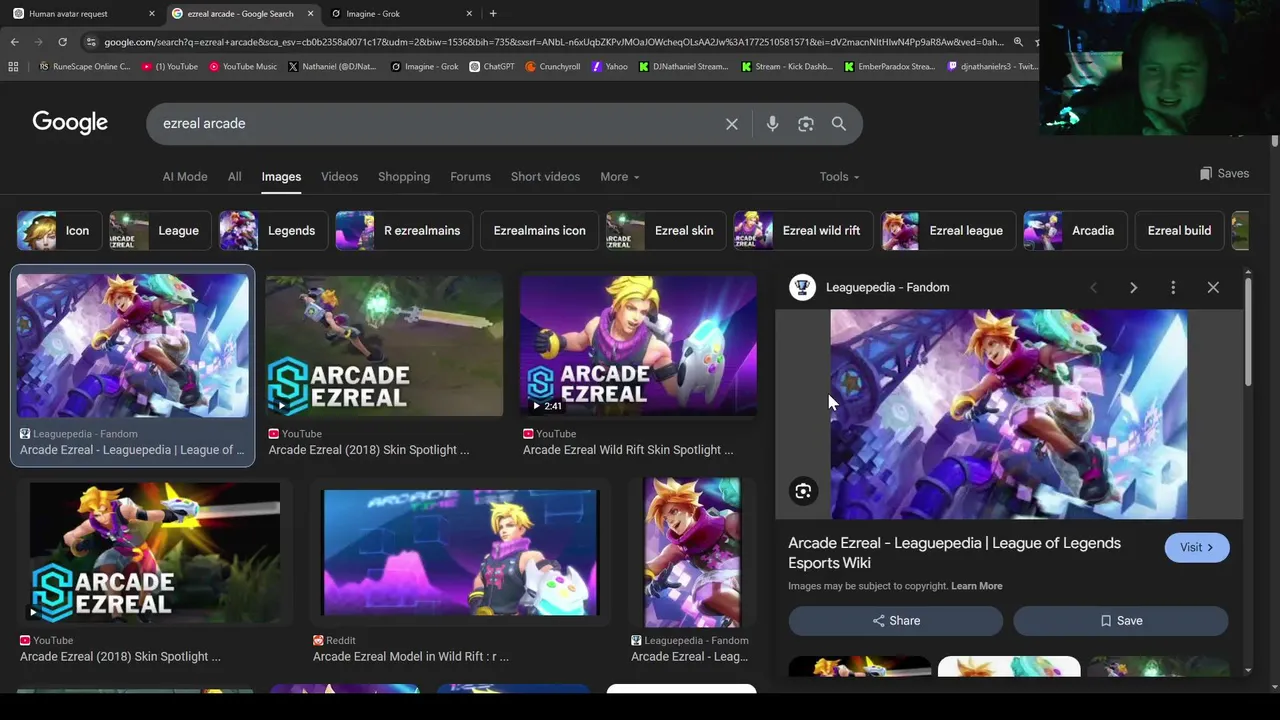1280x720 pixels.
Task: Start voice search with microphone icon
Action: 772,124
